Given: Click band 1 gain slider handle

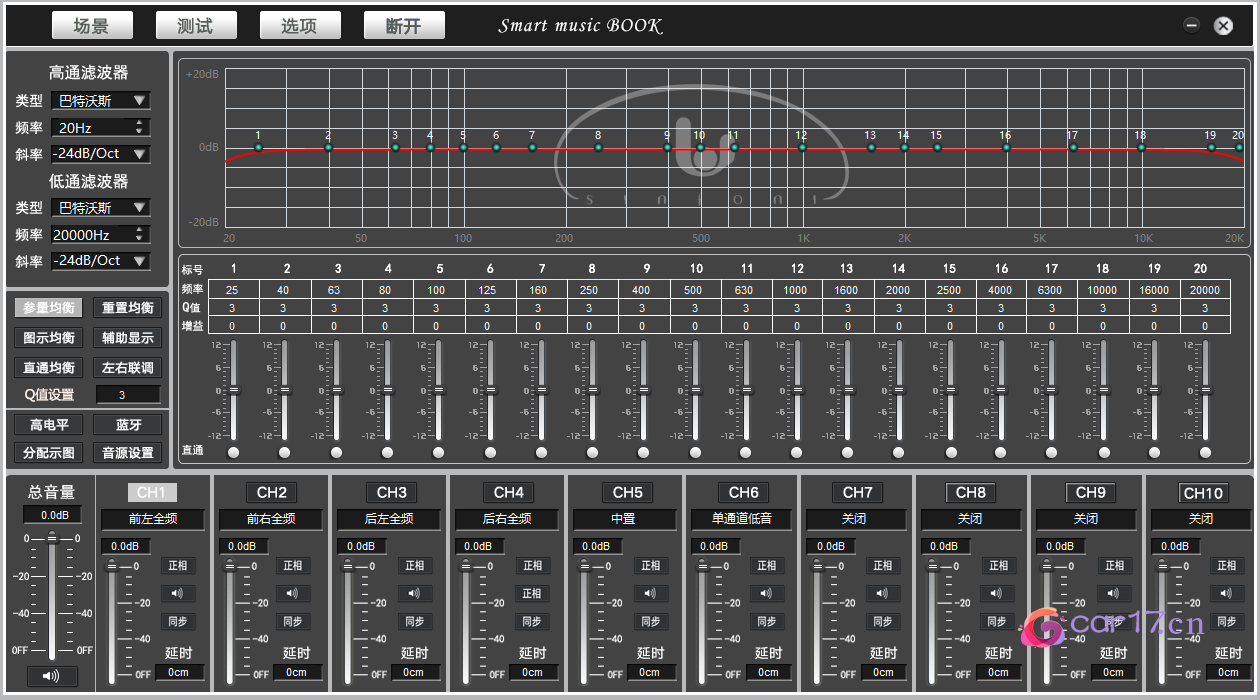Looking at the screenshot, I should coord(234,390).
